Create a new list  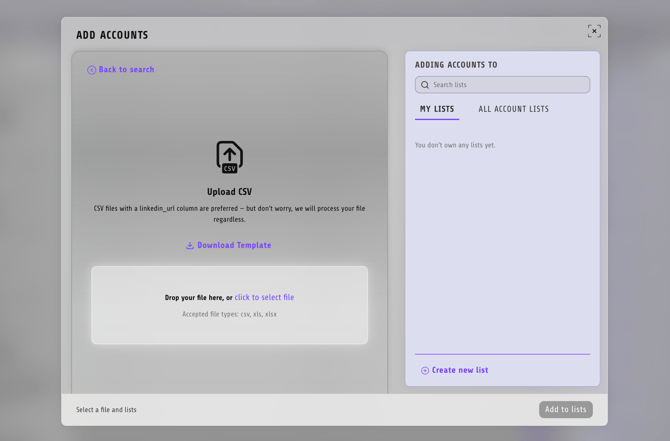(455, 370)
